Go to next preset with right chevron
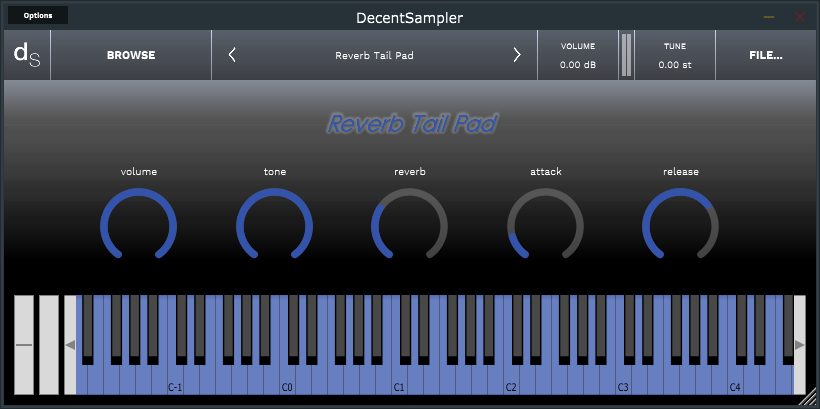Image resolution: width=820 pixels, height=409 pixels. point(517,55)
